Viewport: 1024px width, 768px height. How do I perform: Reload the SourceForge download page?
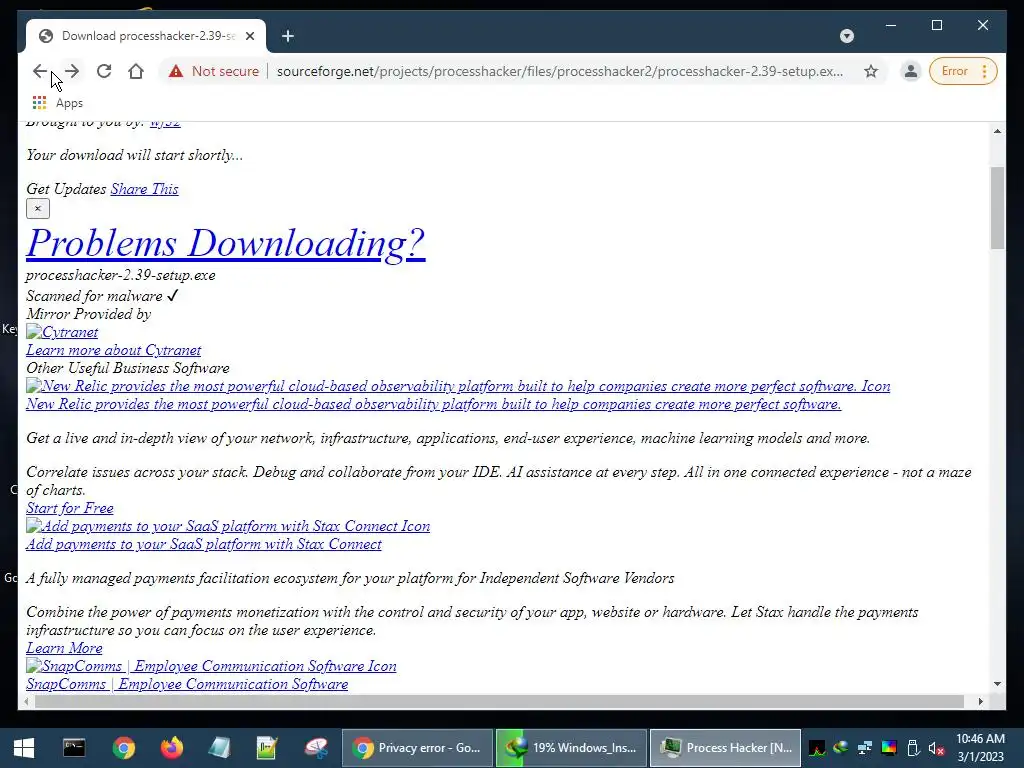coord(104,71)
